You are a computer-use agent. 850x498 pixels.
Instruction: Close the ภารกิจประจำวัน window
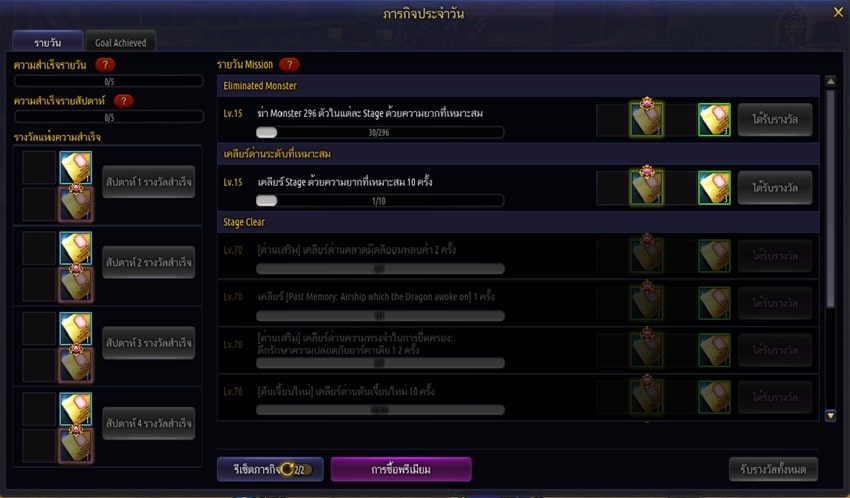[x=838, y=12]
